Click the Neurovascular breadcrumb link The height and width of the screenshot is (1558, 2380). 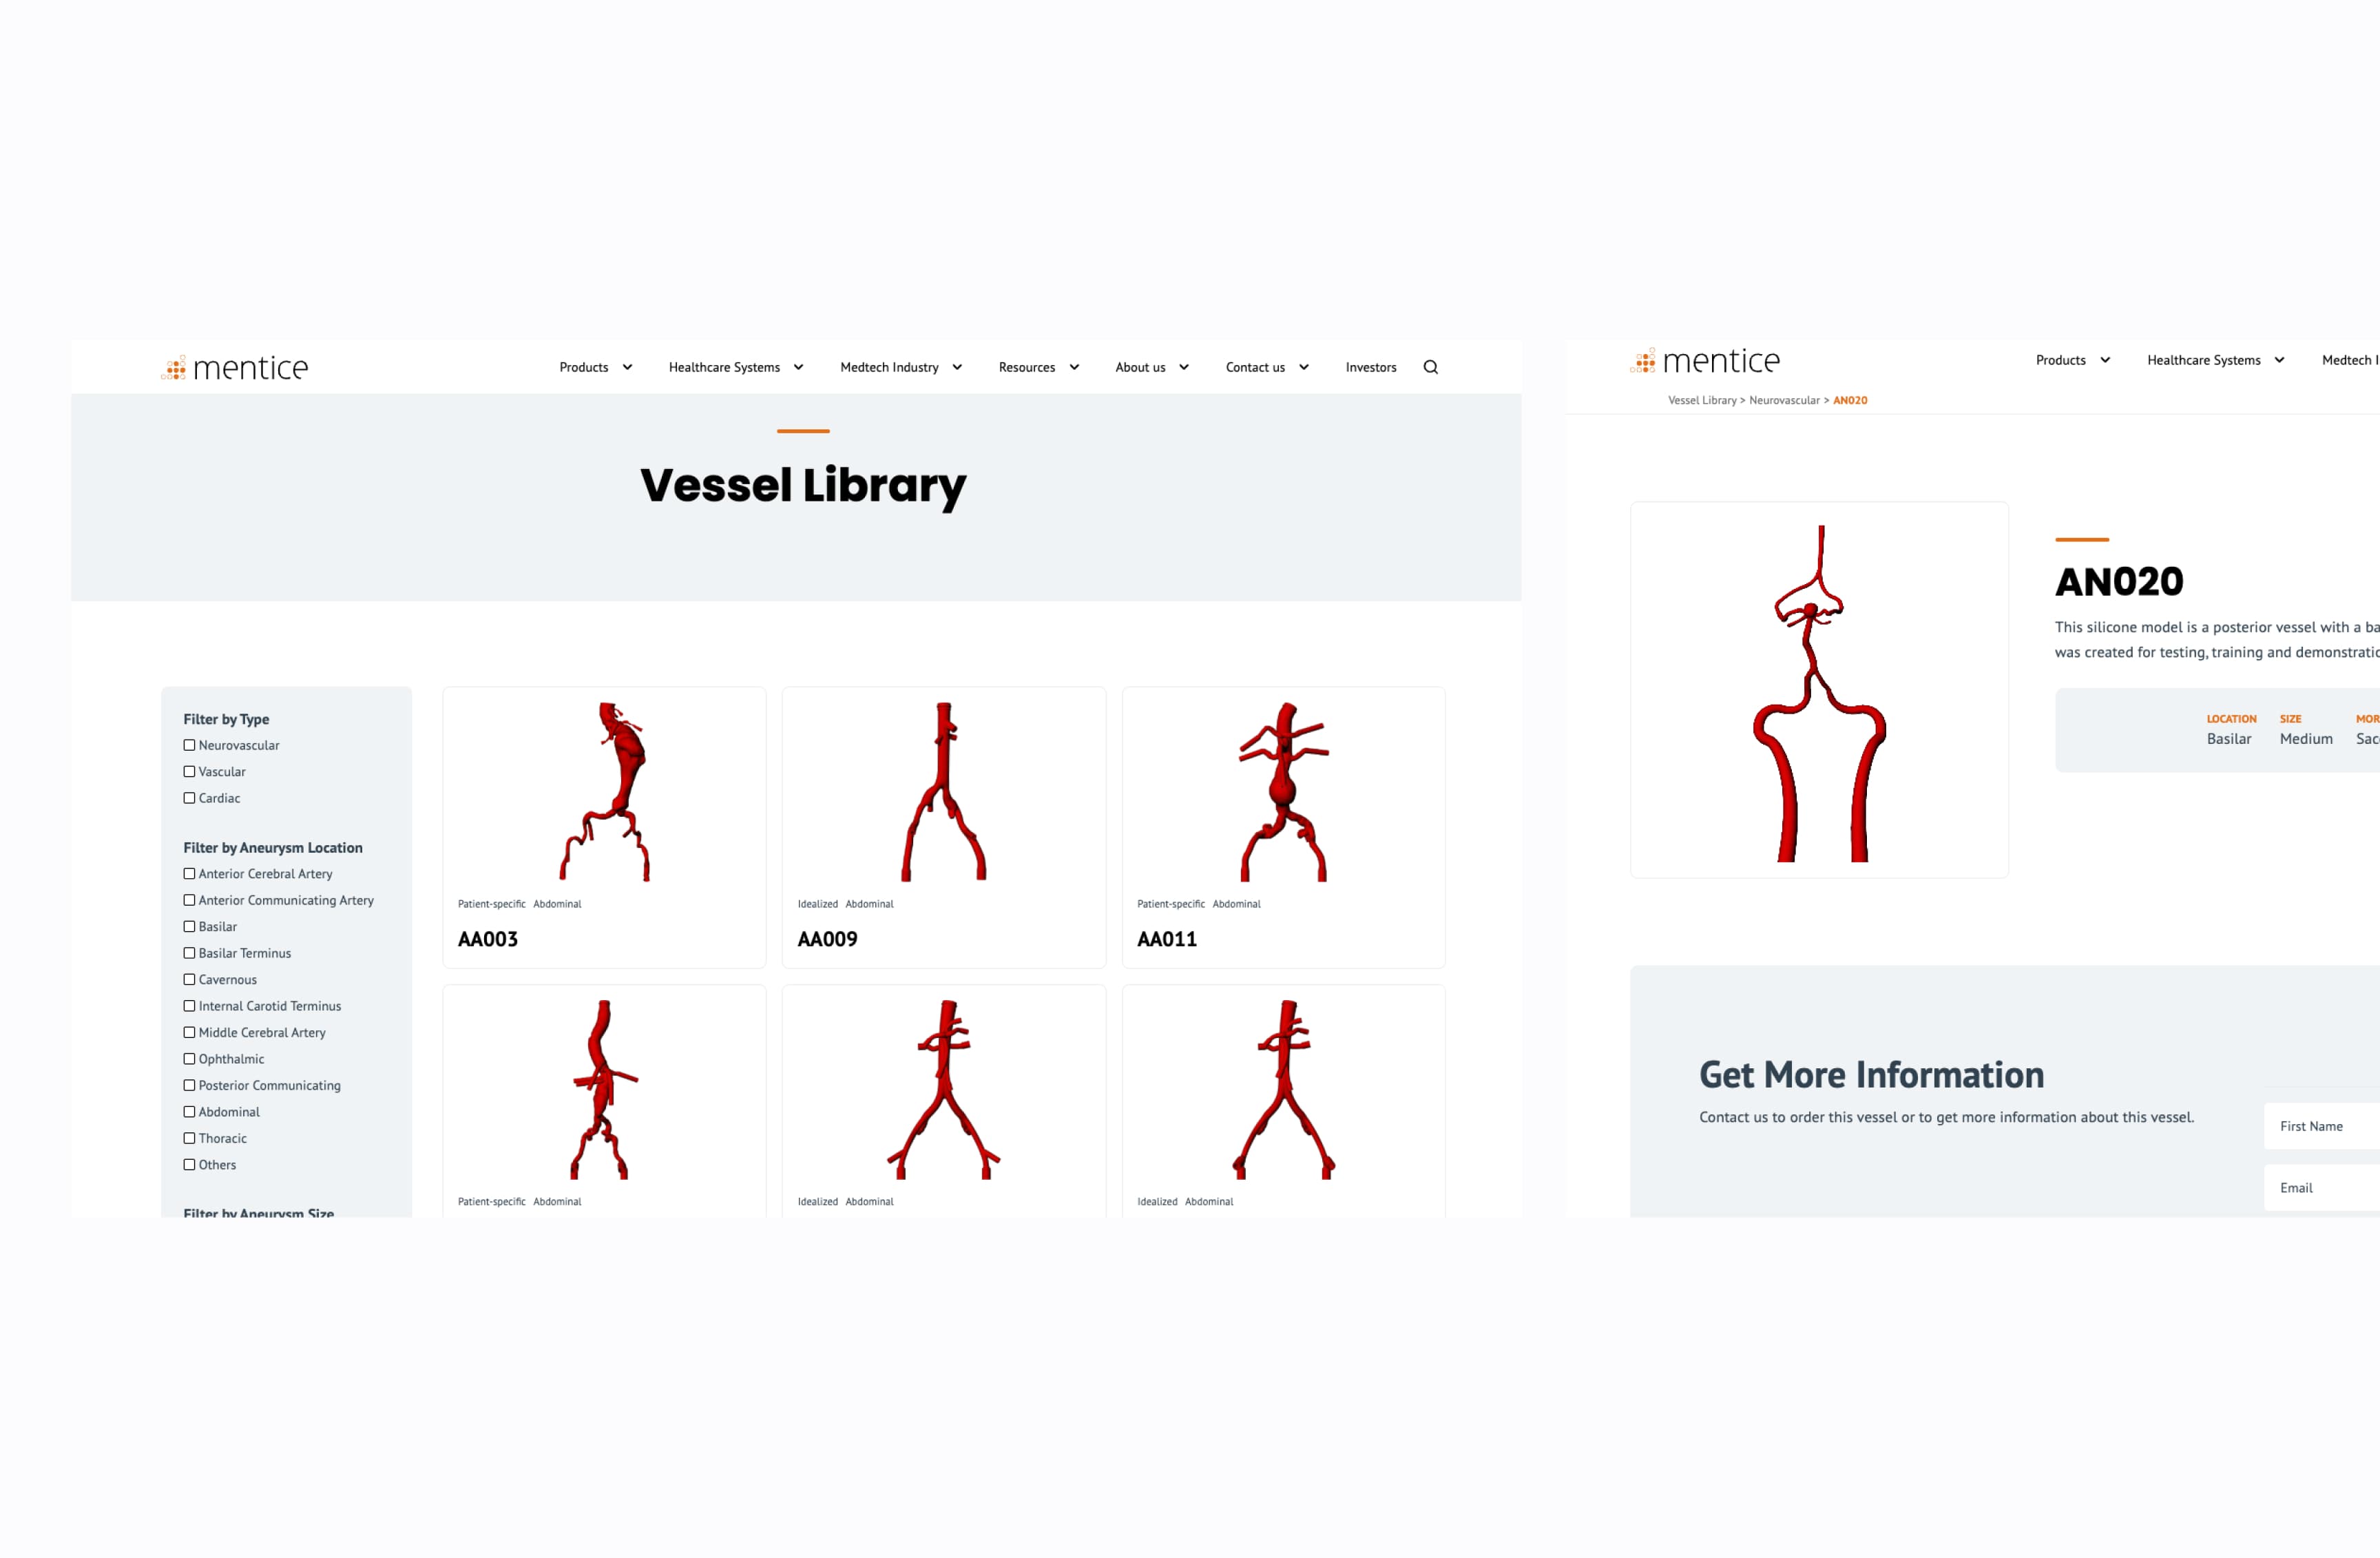pyautogui.click(x=1784, y=400)
